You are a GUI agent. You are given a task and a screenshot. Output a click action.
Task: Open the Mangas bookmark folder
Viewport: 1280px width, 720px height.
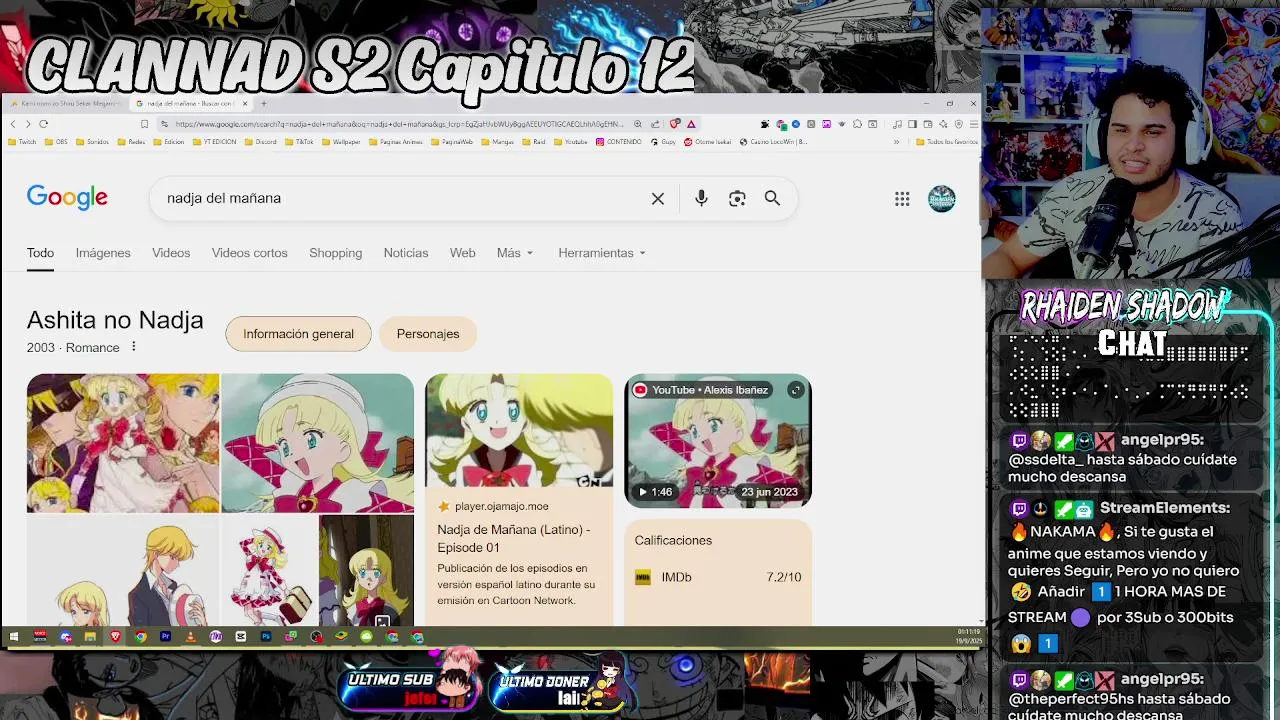[497, 142]
